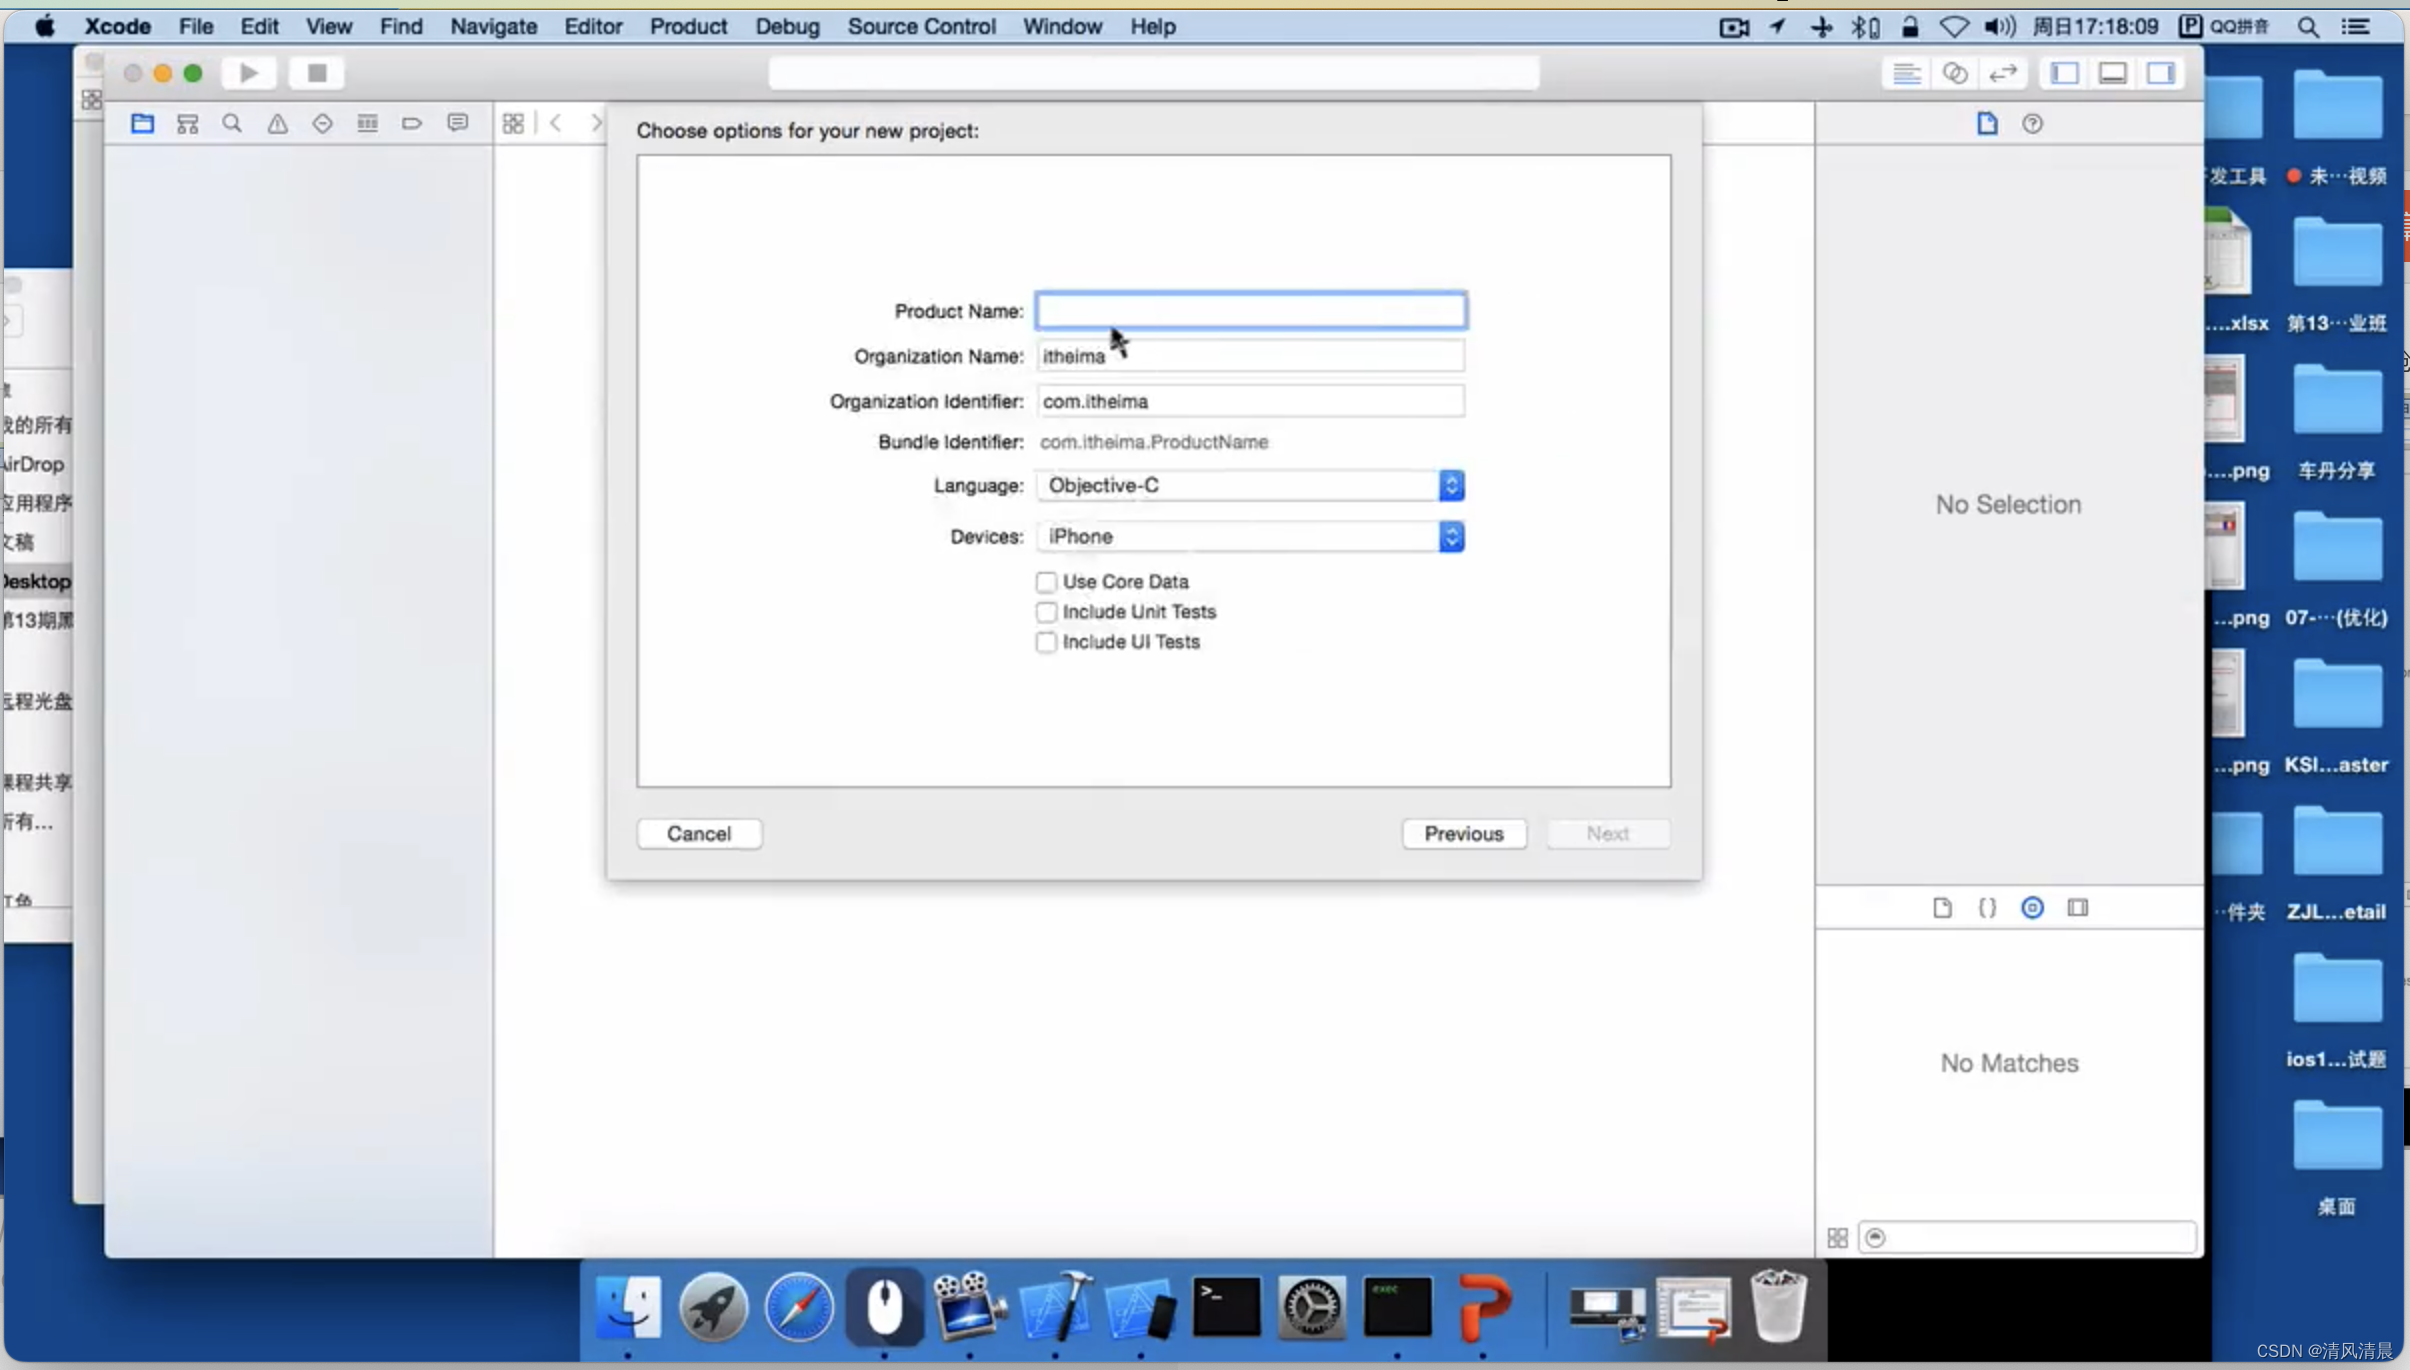2410x1370 pixels.
Task: Toggle the Navigator panel visibility
Action: pos(2065,73)
